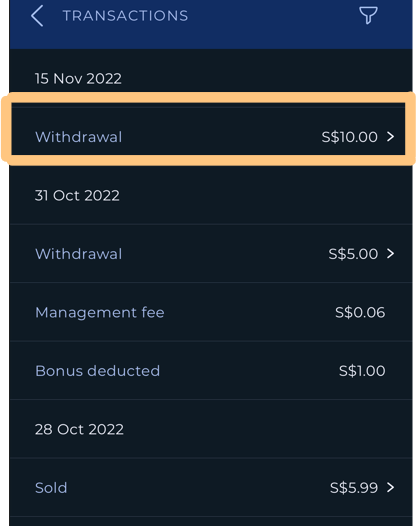
Task: Expand chevron beside S$10.00 withdrawal
Action: [x=390, y=137]
